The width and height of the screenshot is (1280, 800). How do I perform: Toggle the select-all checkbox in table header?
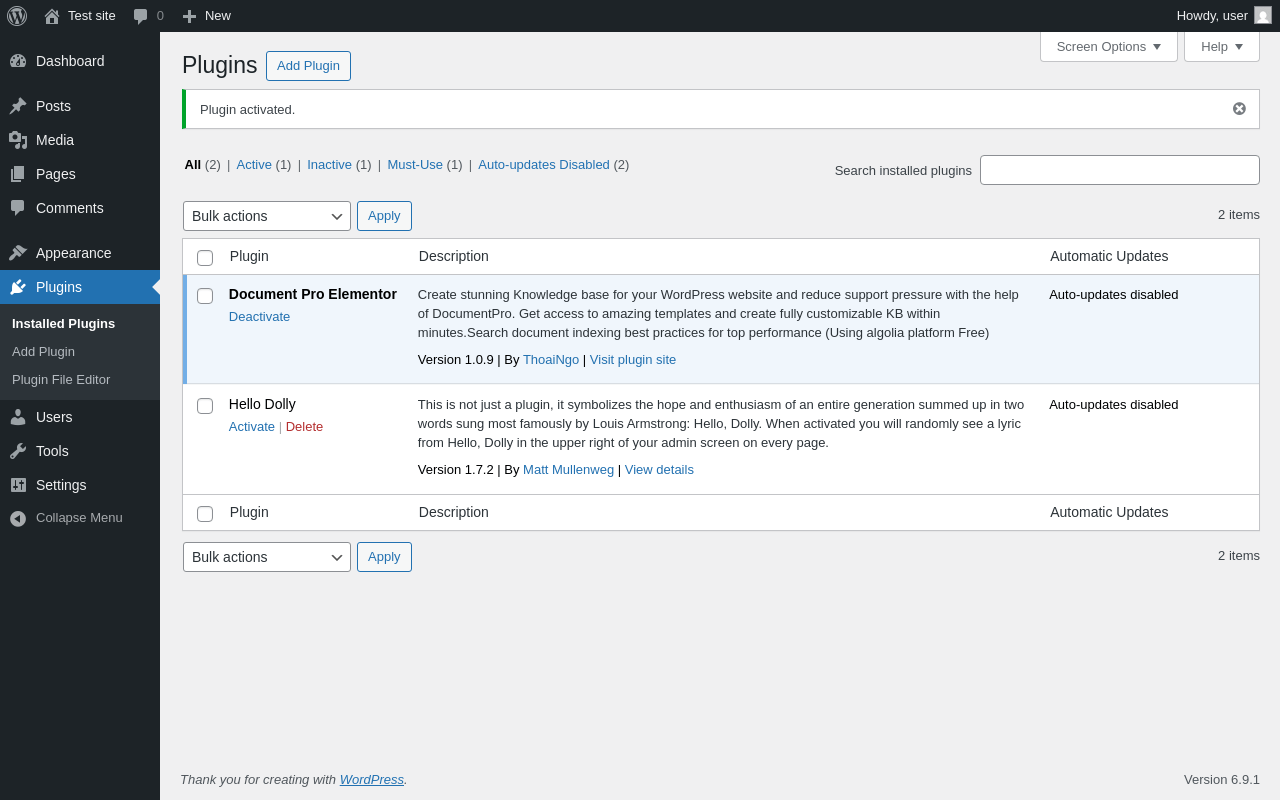(205, 258)
